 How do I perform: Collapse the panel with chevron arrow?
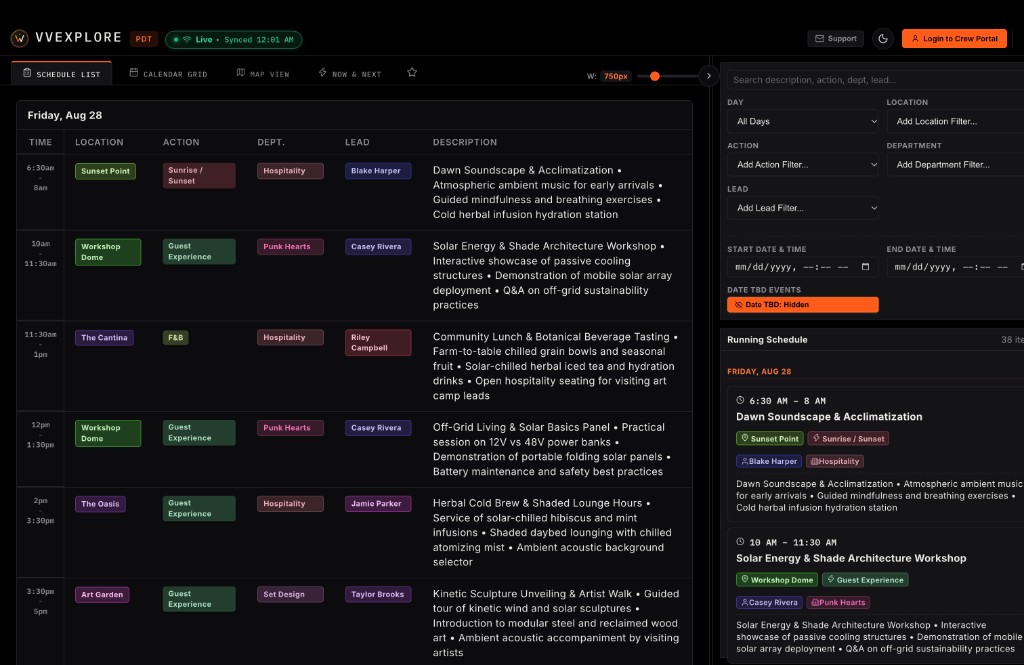tap(709, 76)
